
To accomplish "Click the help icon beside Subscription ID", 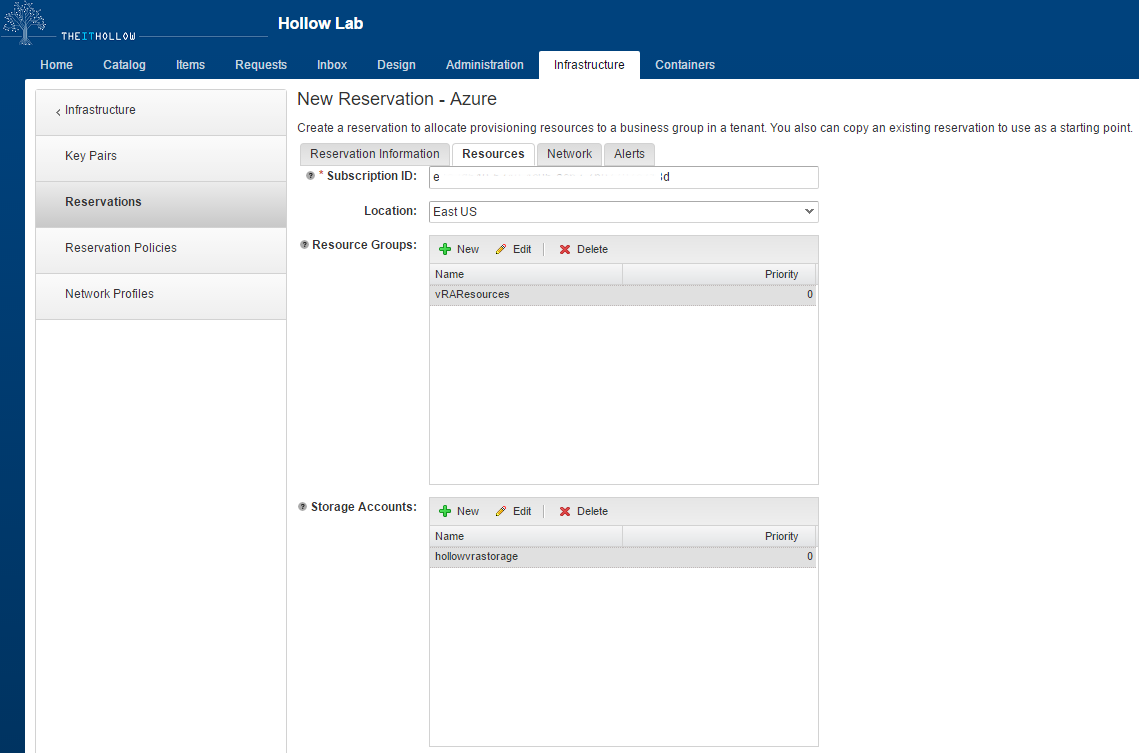I will (310, 176).
